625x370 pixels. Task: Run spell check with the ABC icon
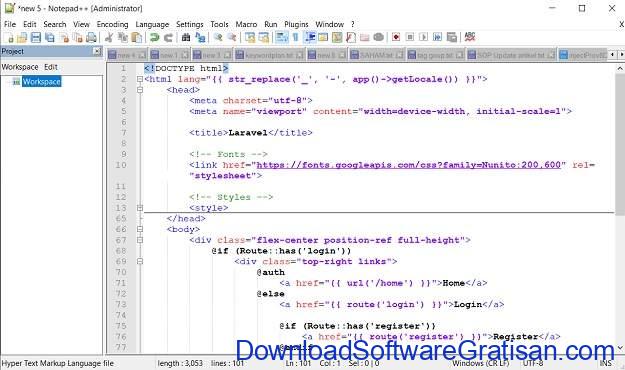point(470,37)
